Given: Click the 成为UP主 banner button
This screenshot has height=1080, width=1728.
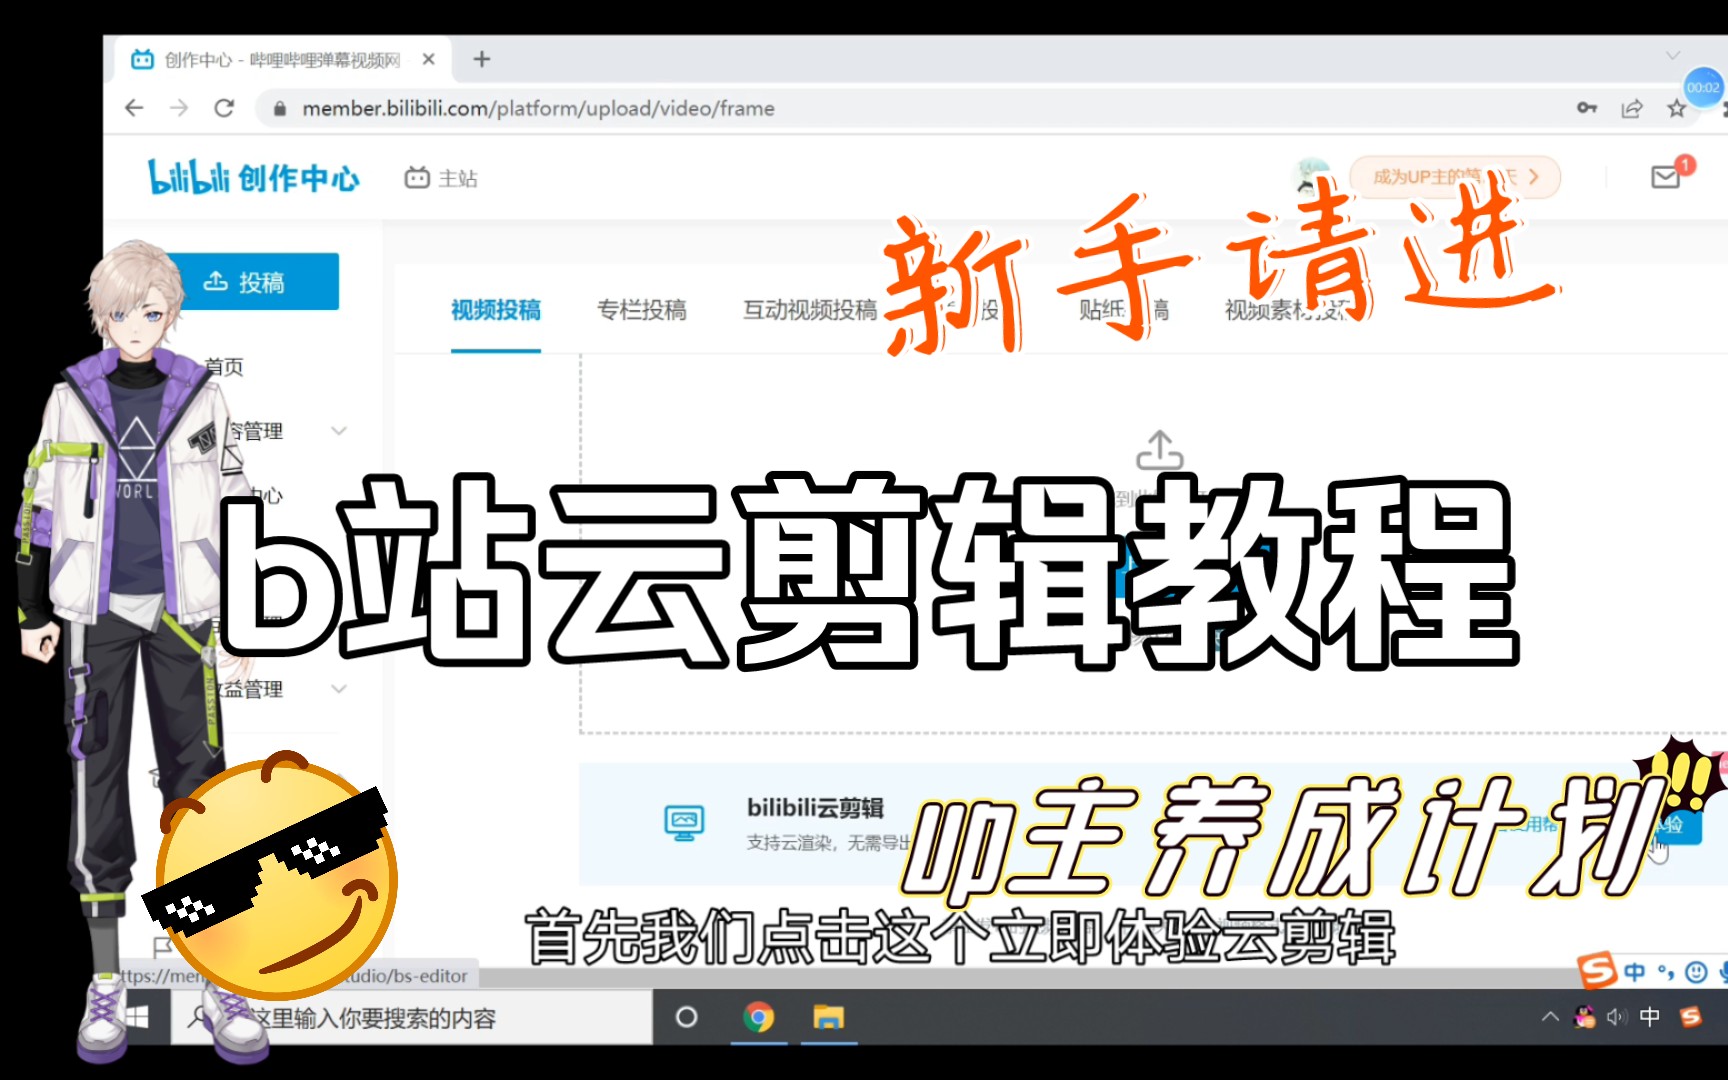Looking at the screenshot, I should [x=1455, y=177].
